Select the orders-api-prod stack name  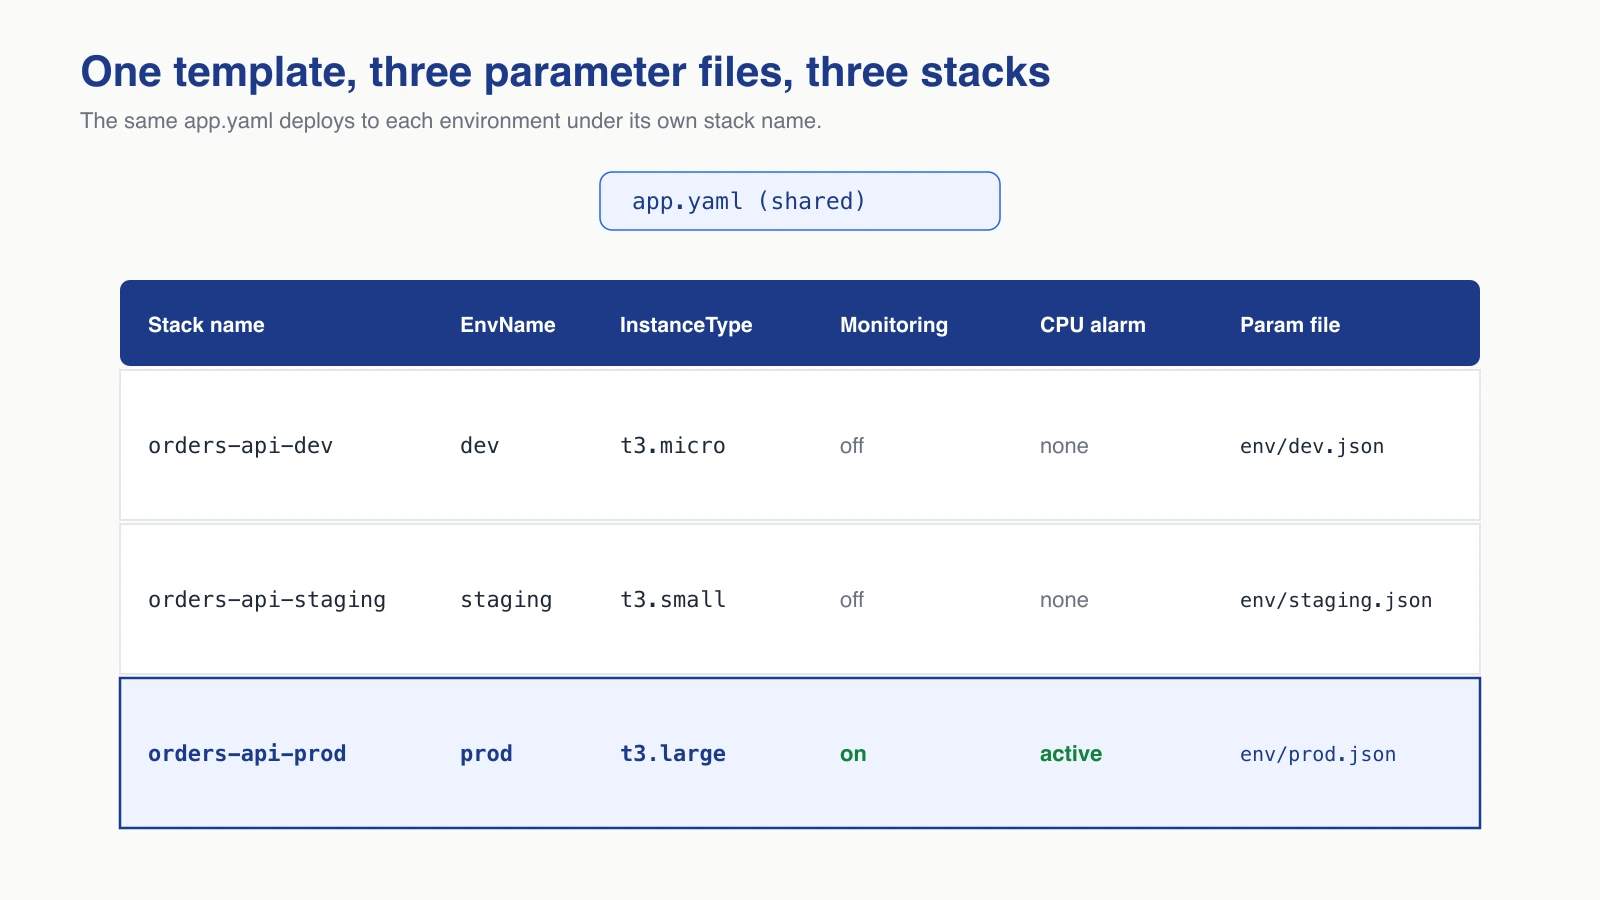click(247, 754)
